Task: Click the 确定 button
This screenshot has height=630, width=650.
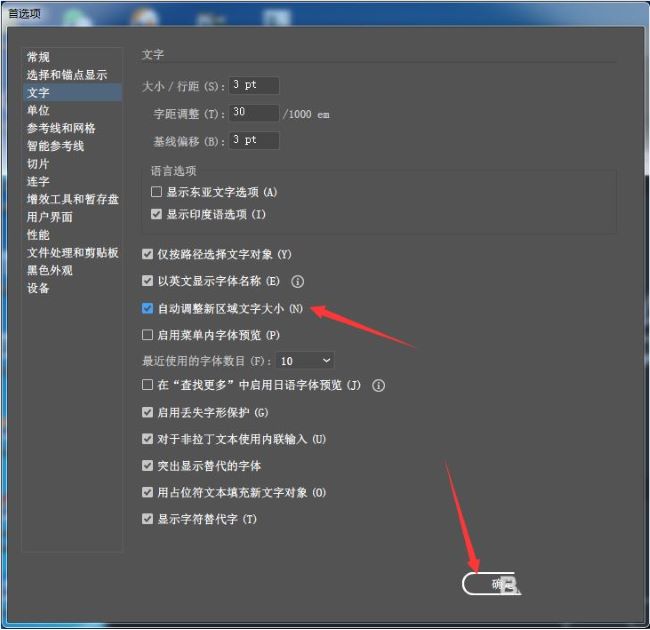Action: [492, 584]
